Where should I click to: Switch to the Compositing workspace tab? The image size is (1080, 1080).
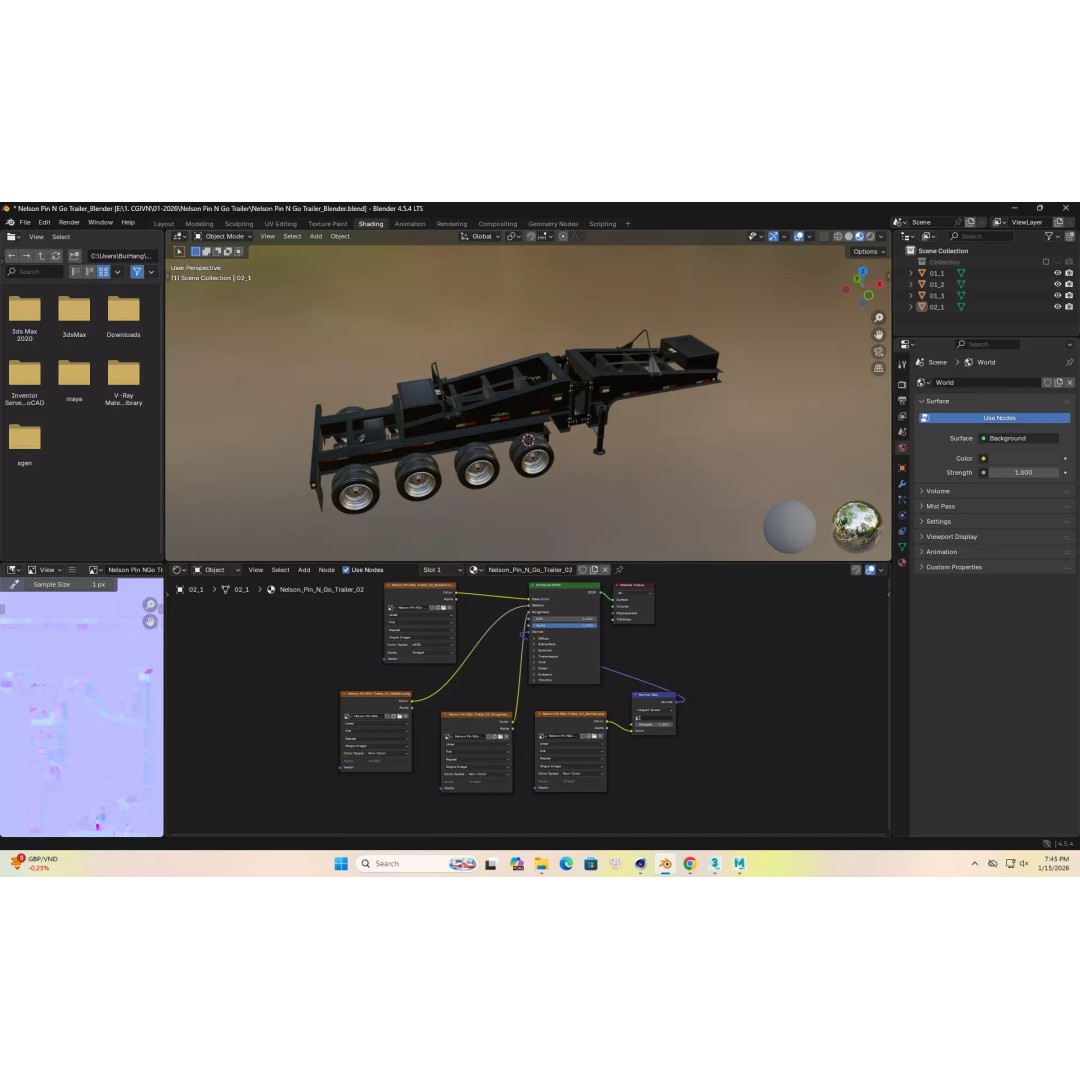point(497,224)
